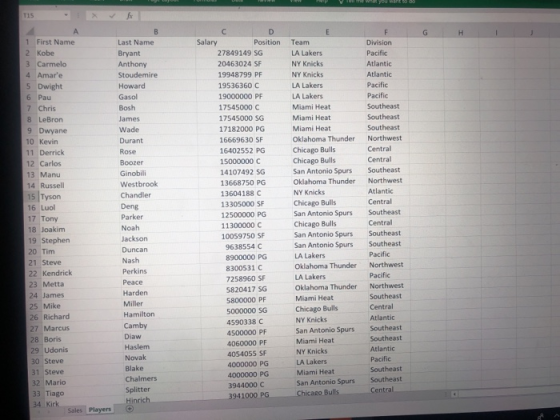Screen dimensions: 560x420
Task: Click the formula bar Enter checkmark icon
Action: tap(112, 16)
